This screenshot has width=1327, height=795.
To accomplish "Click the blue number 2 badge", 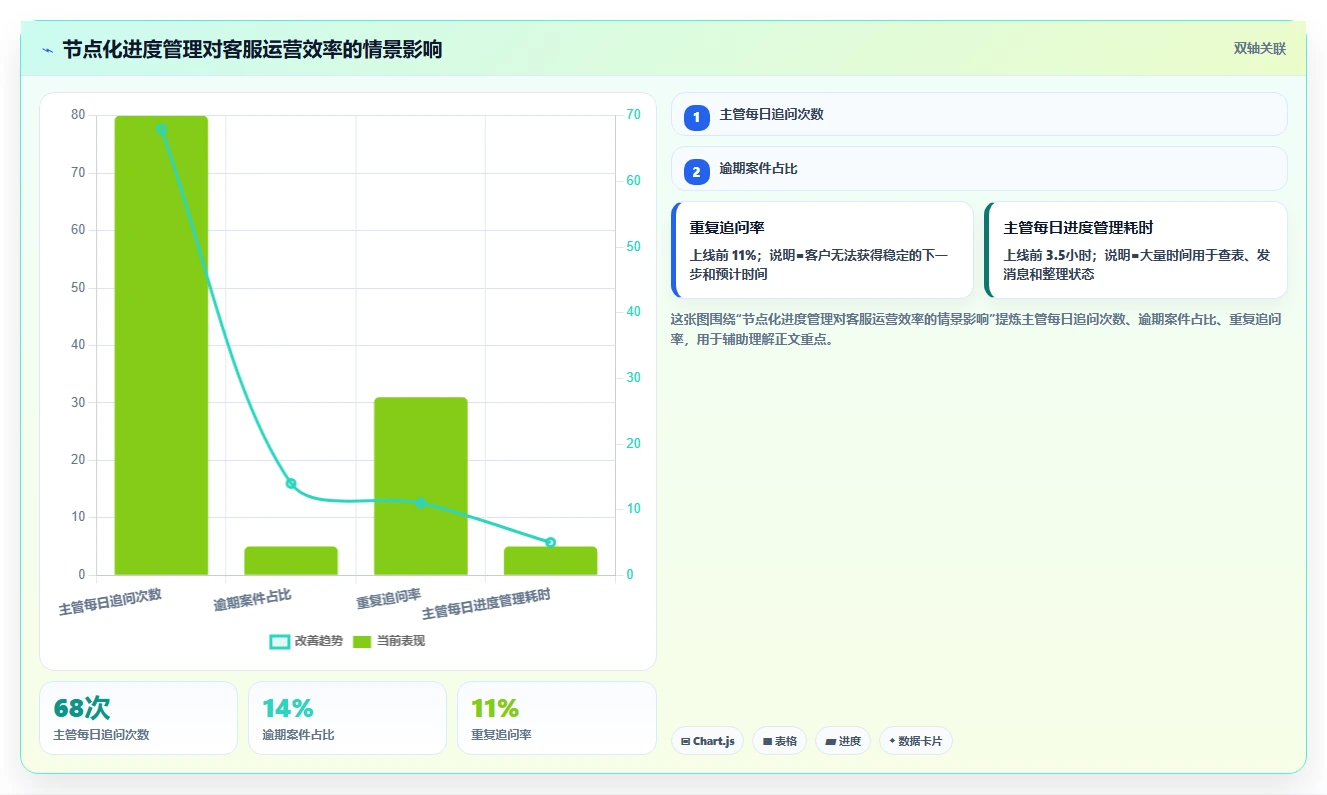I will click(697, 172).
